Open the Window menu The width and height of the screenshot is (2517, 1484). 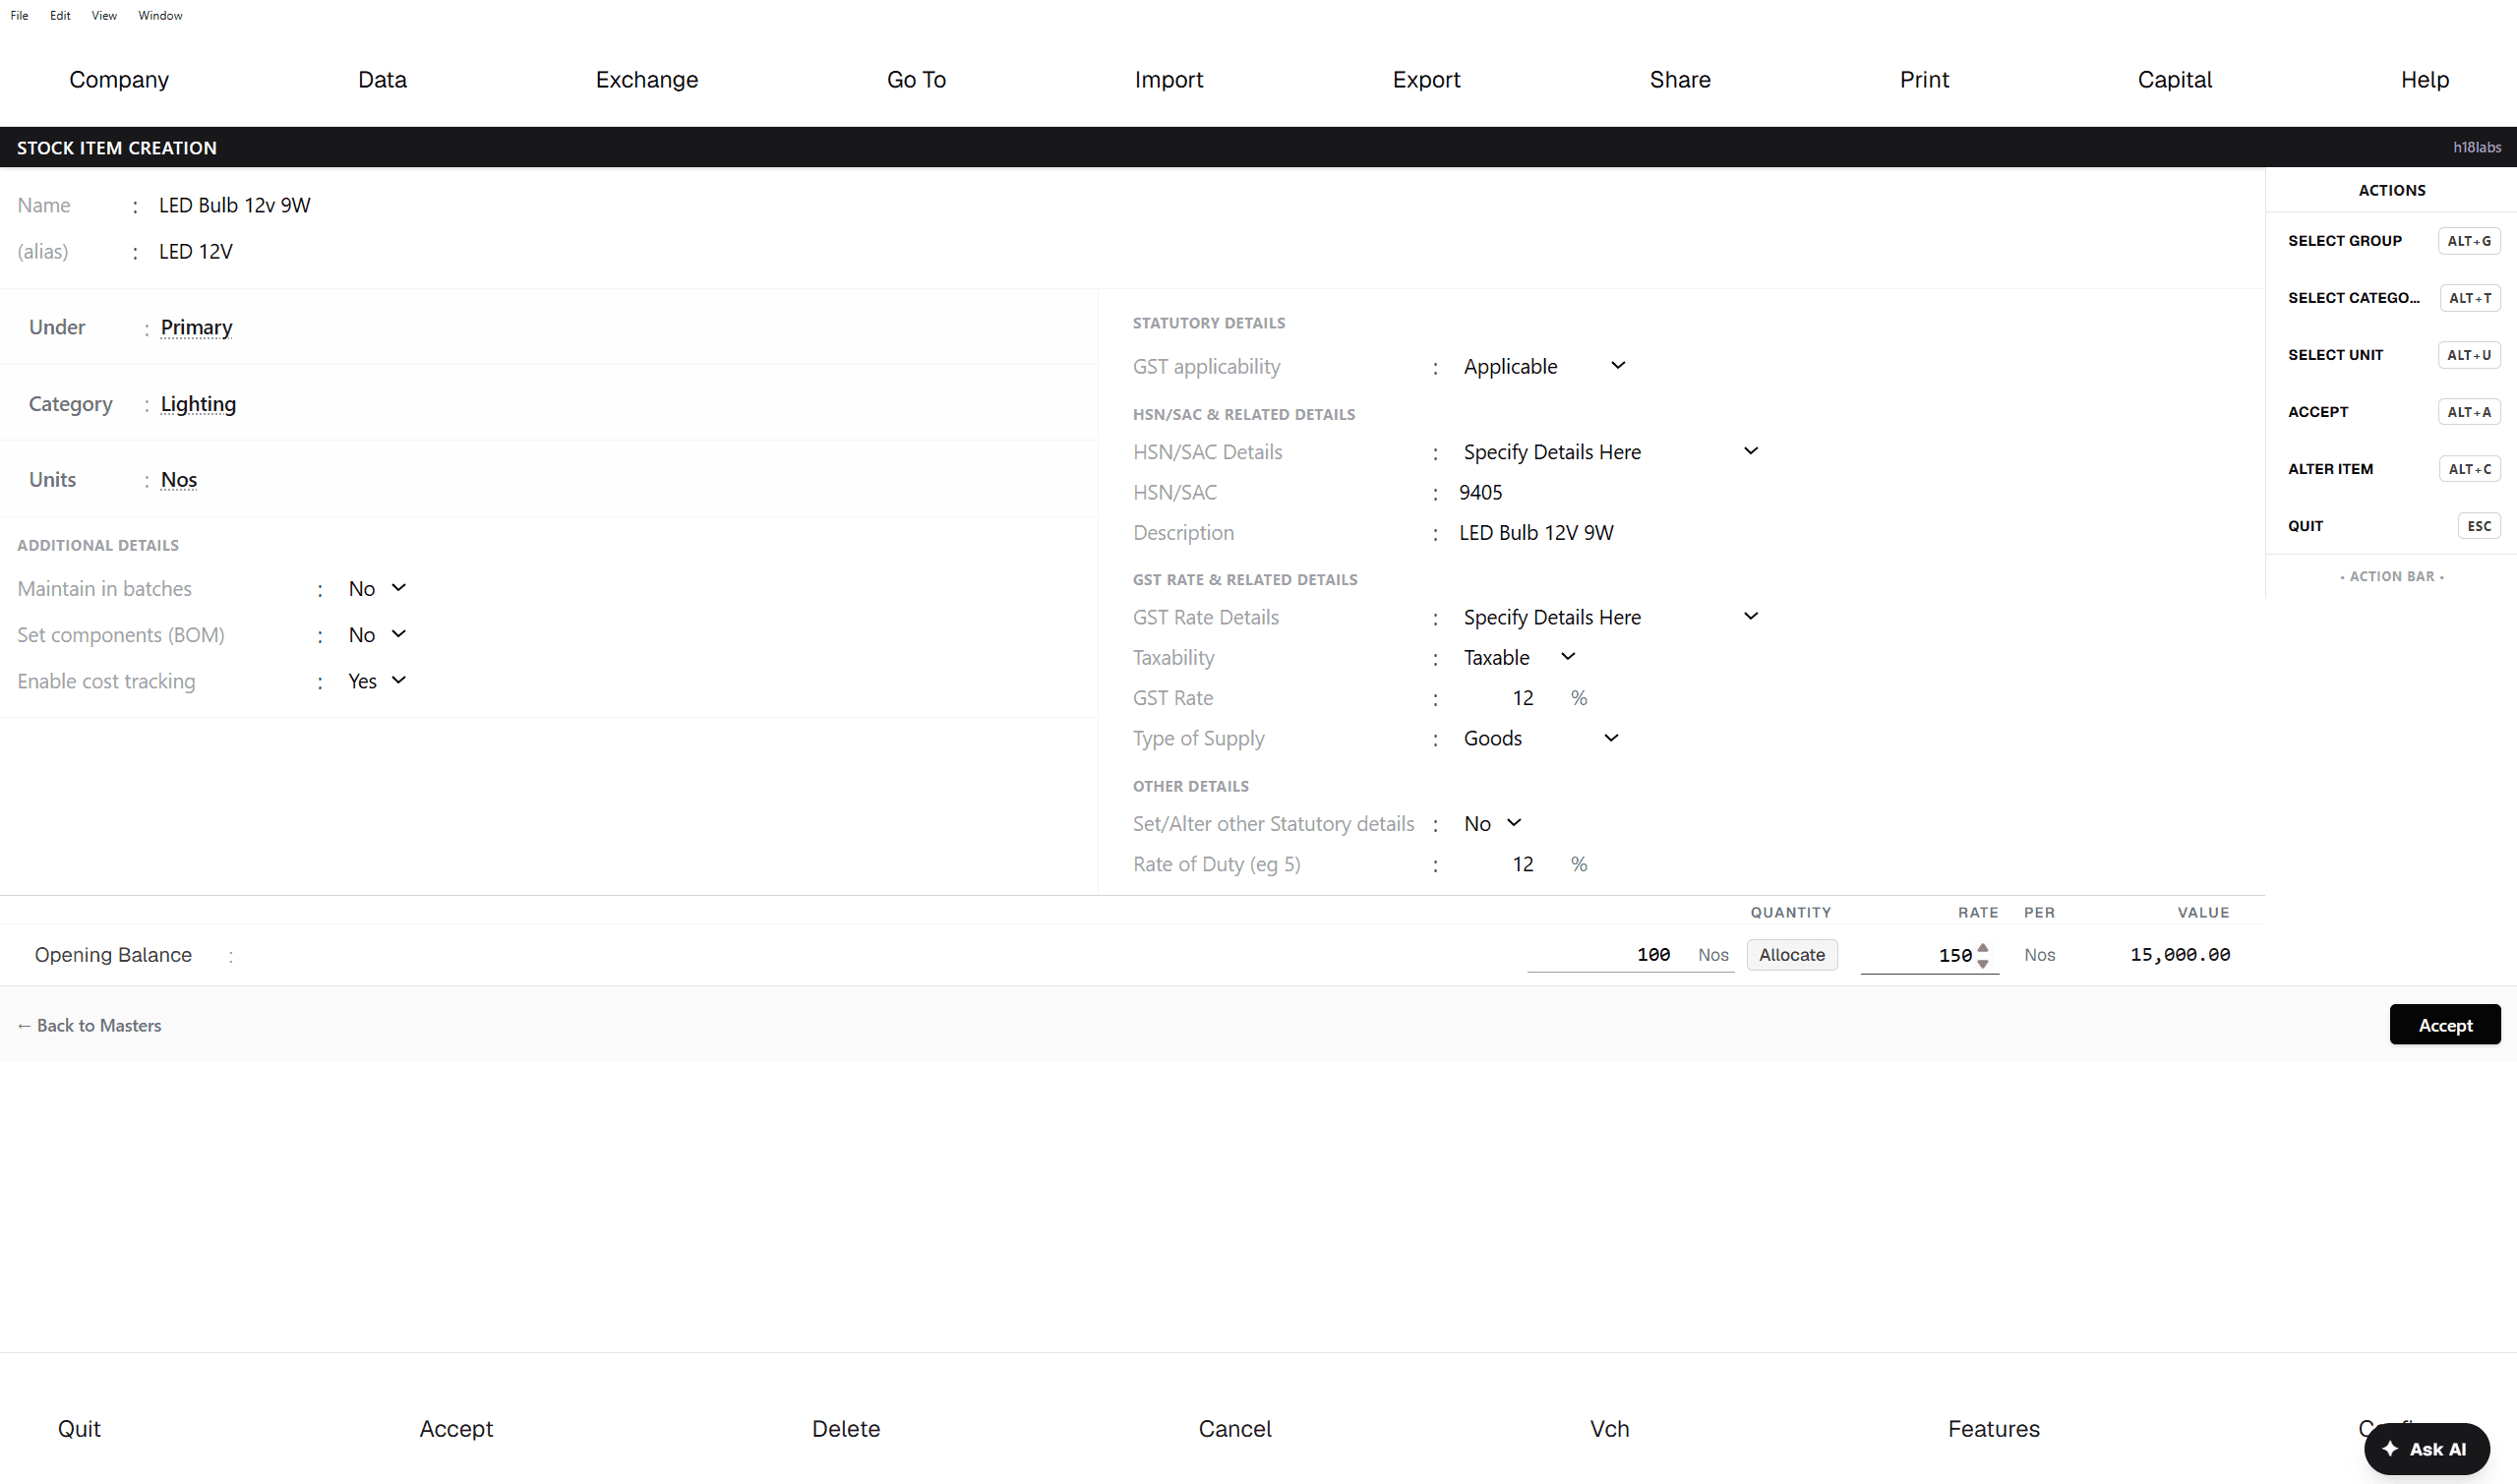(x=160, y=15)
